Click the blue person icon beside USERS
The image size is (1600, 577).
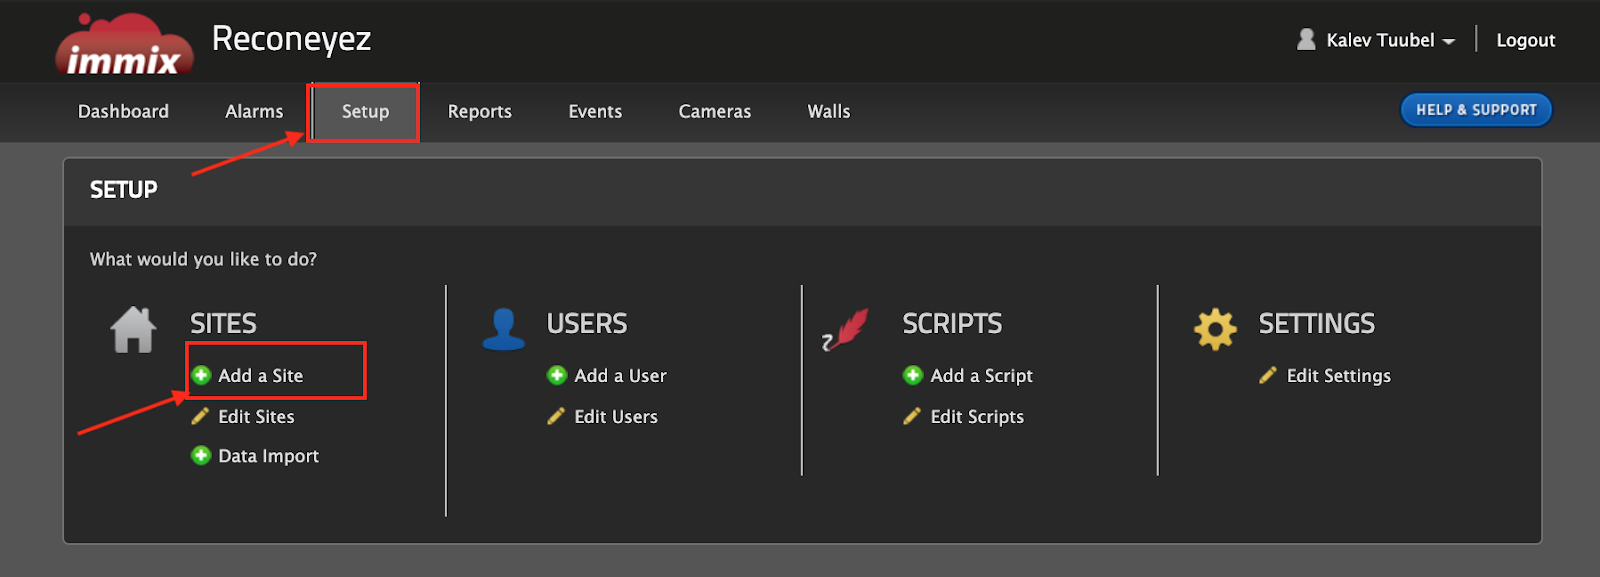503,329
